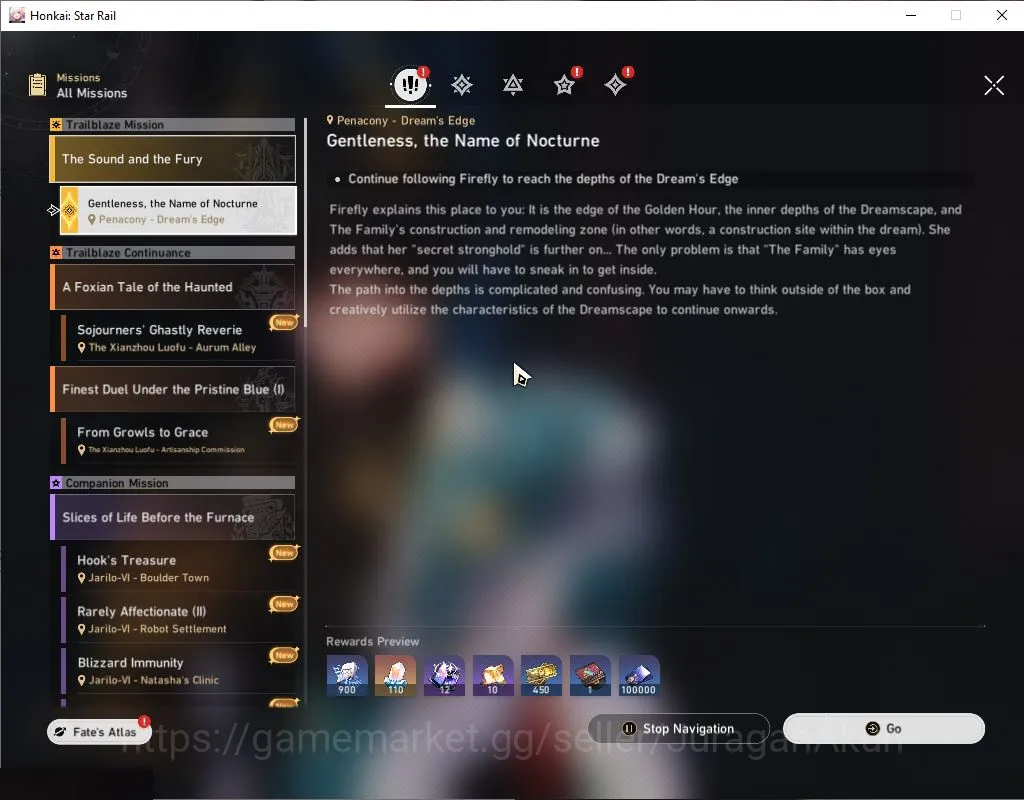Screen dimensions: 1024x800
Task: Click the Jarilo-VI - Robot Settlement location text
Action: 157,629
